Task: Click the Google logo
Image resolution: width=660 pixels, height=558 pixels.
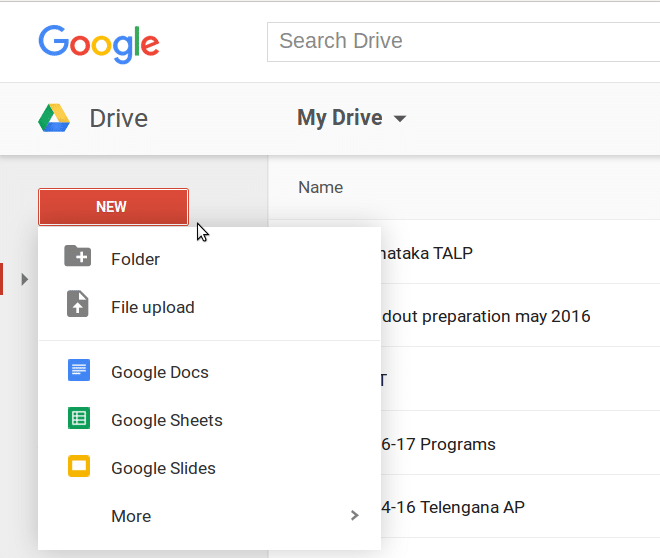Action: pos(99,44)
